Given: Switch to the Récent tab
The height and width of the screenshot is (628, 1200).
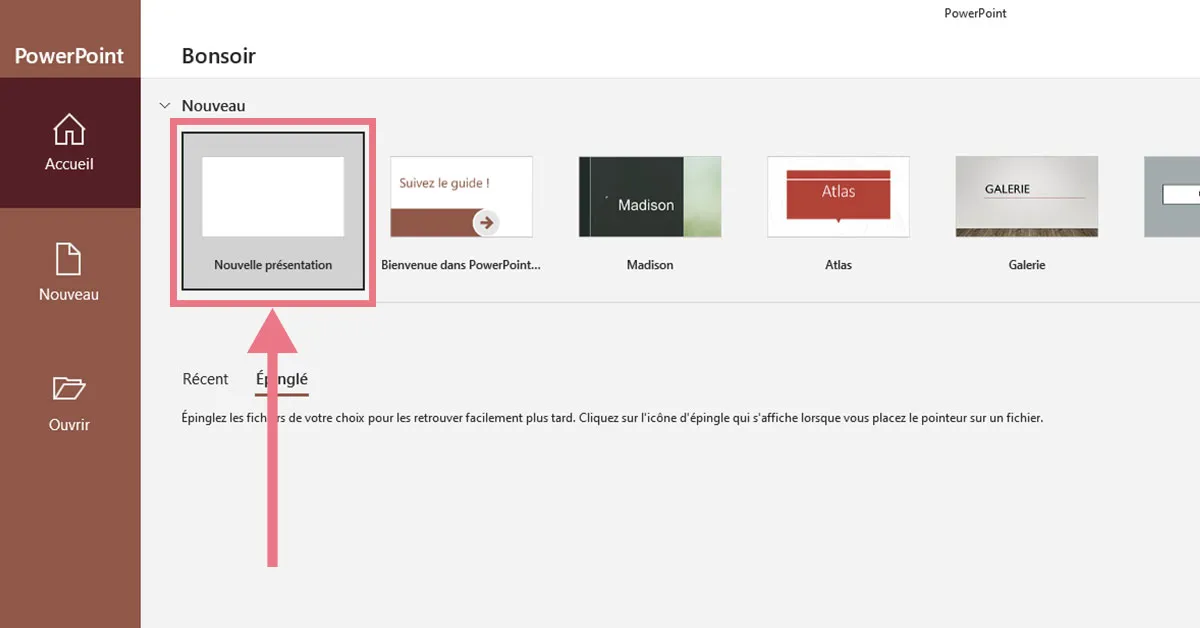Looking at the screenshot, I should coord(205,379).
